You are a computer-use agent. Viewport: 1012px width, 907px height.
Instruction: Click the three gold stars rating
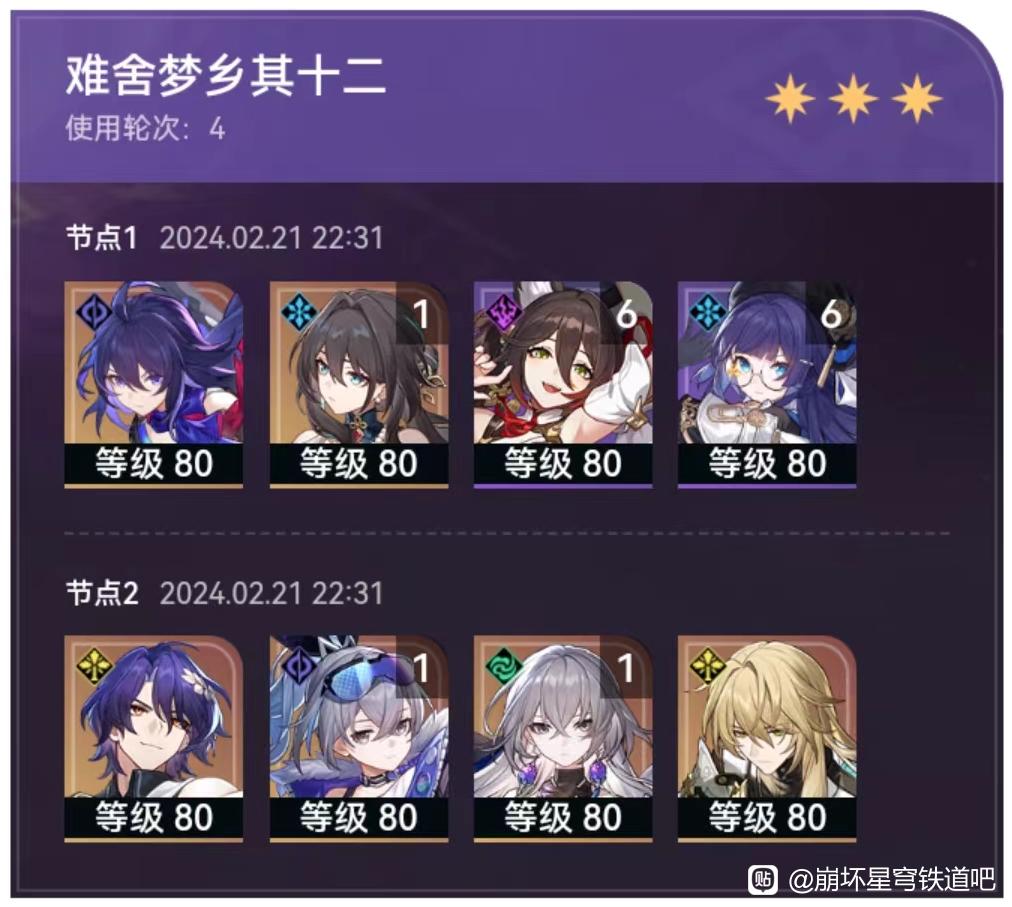pos(853,98)
